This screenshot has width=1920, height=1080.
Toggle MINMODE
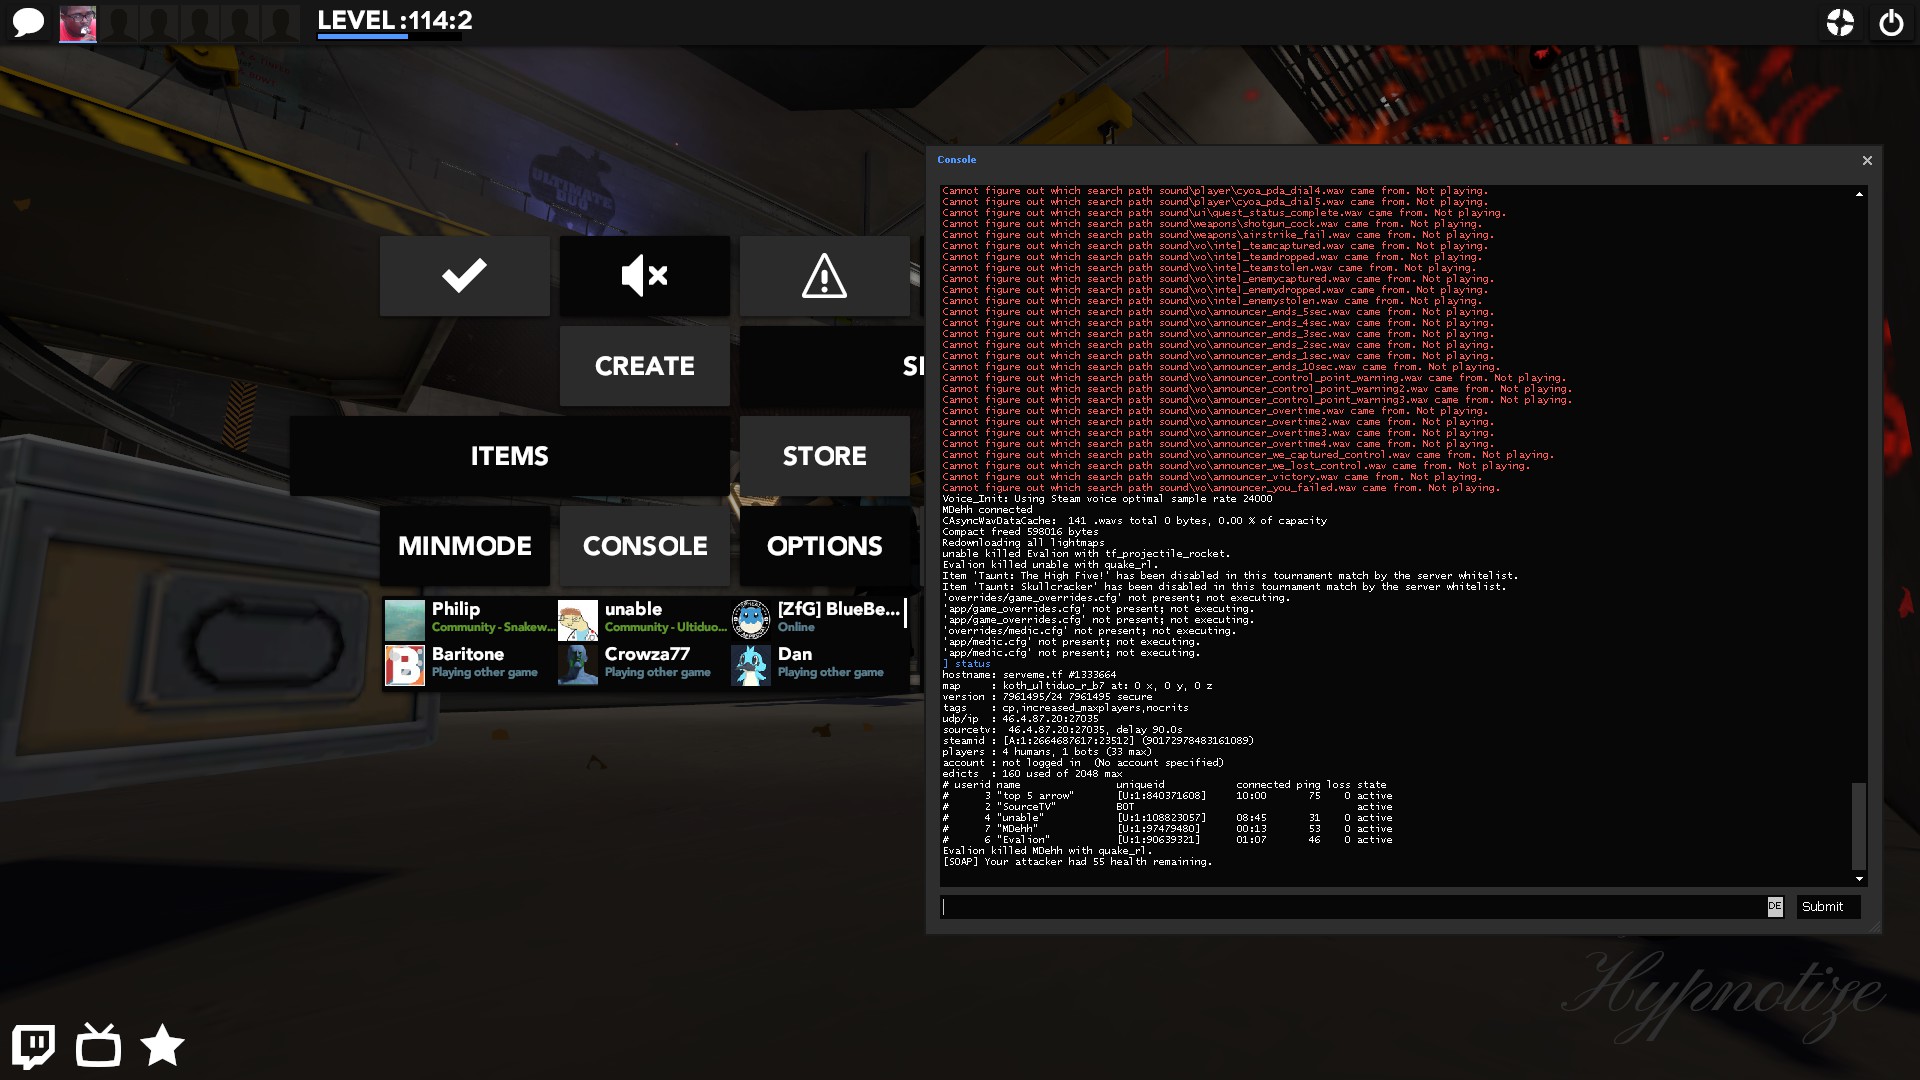[x=464, y=546]
